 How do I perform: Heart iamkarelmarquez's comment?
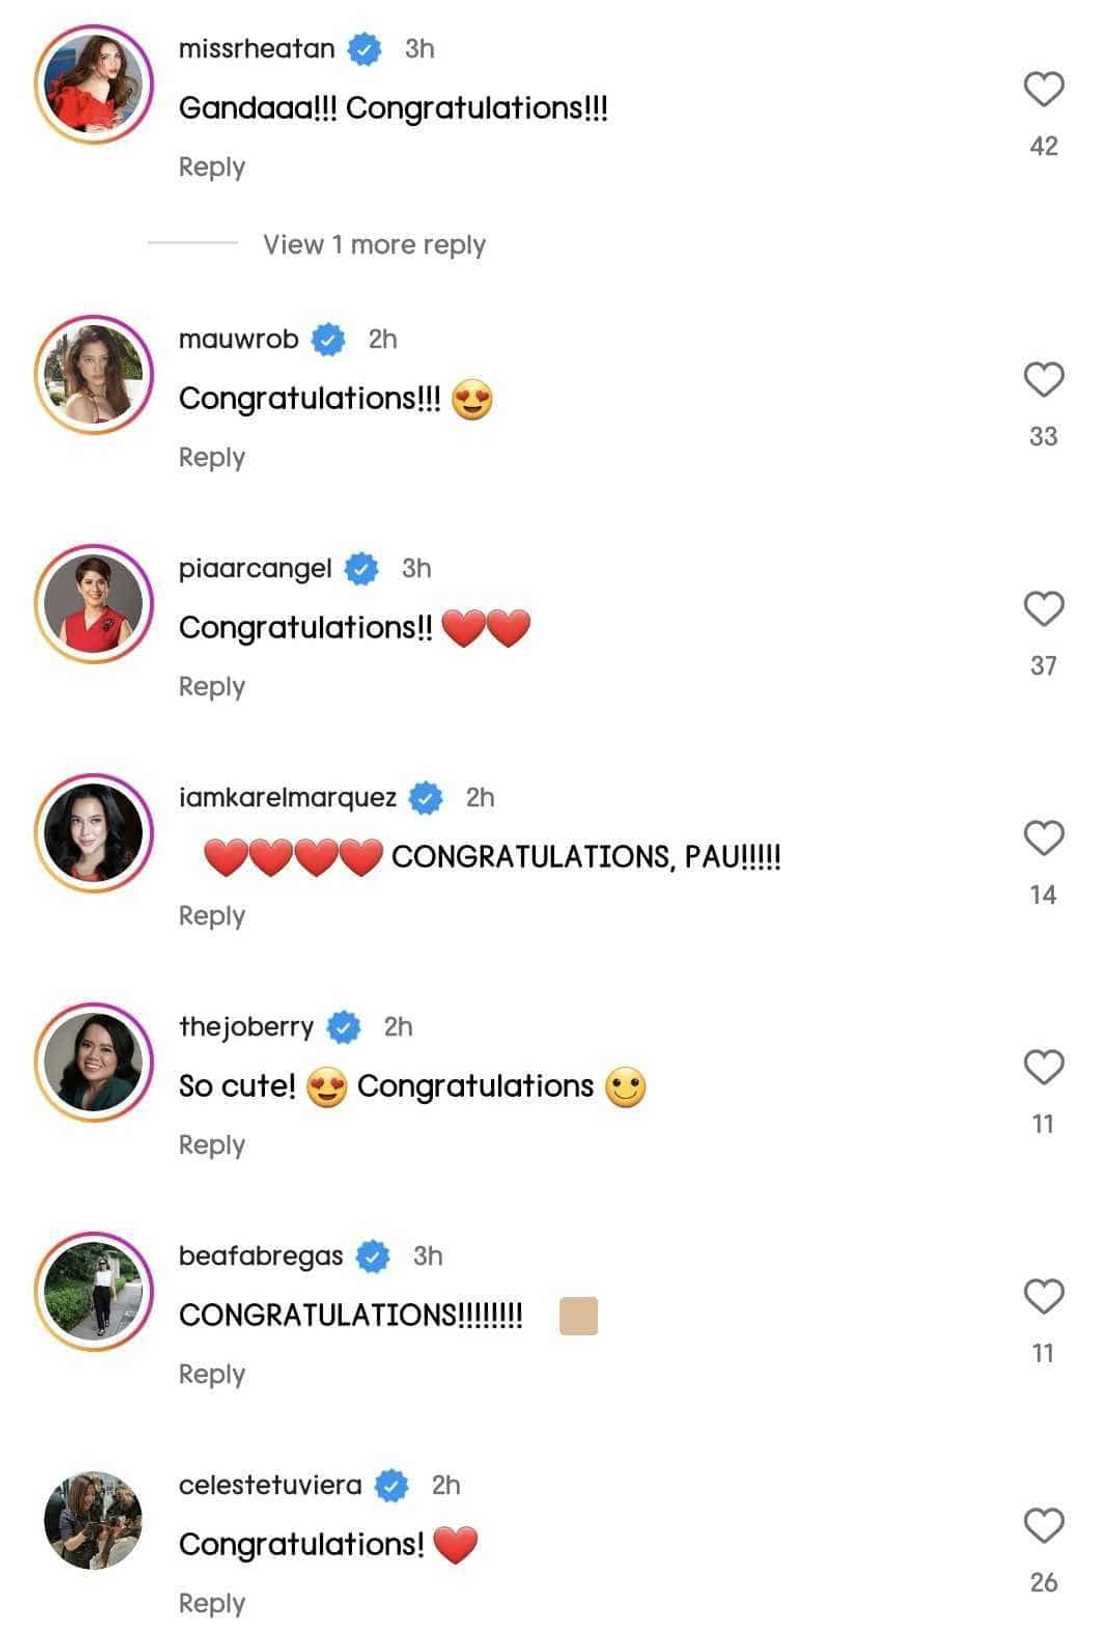pyautogui.click(x=1043, y=838)
